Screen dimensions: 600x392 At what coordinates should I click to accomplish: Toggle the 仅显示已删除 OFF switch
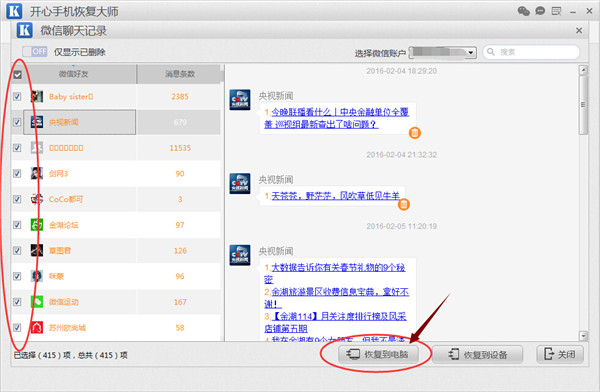click(x=34, y=52)
